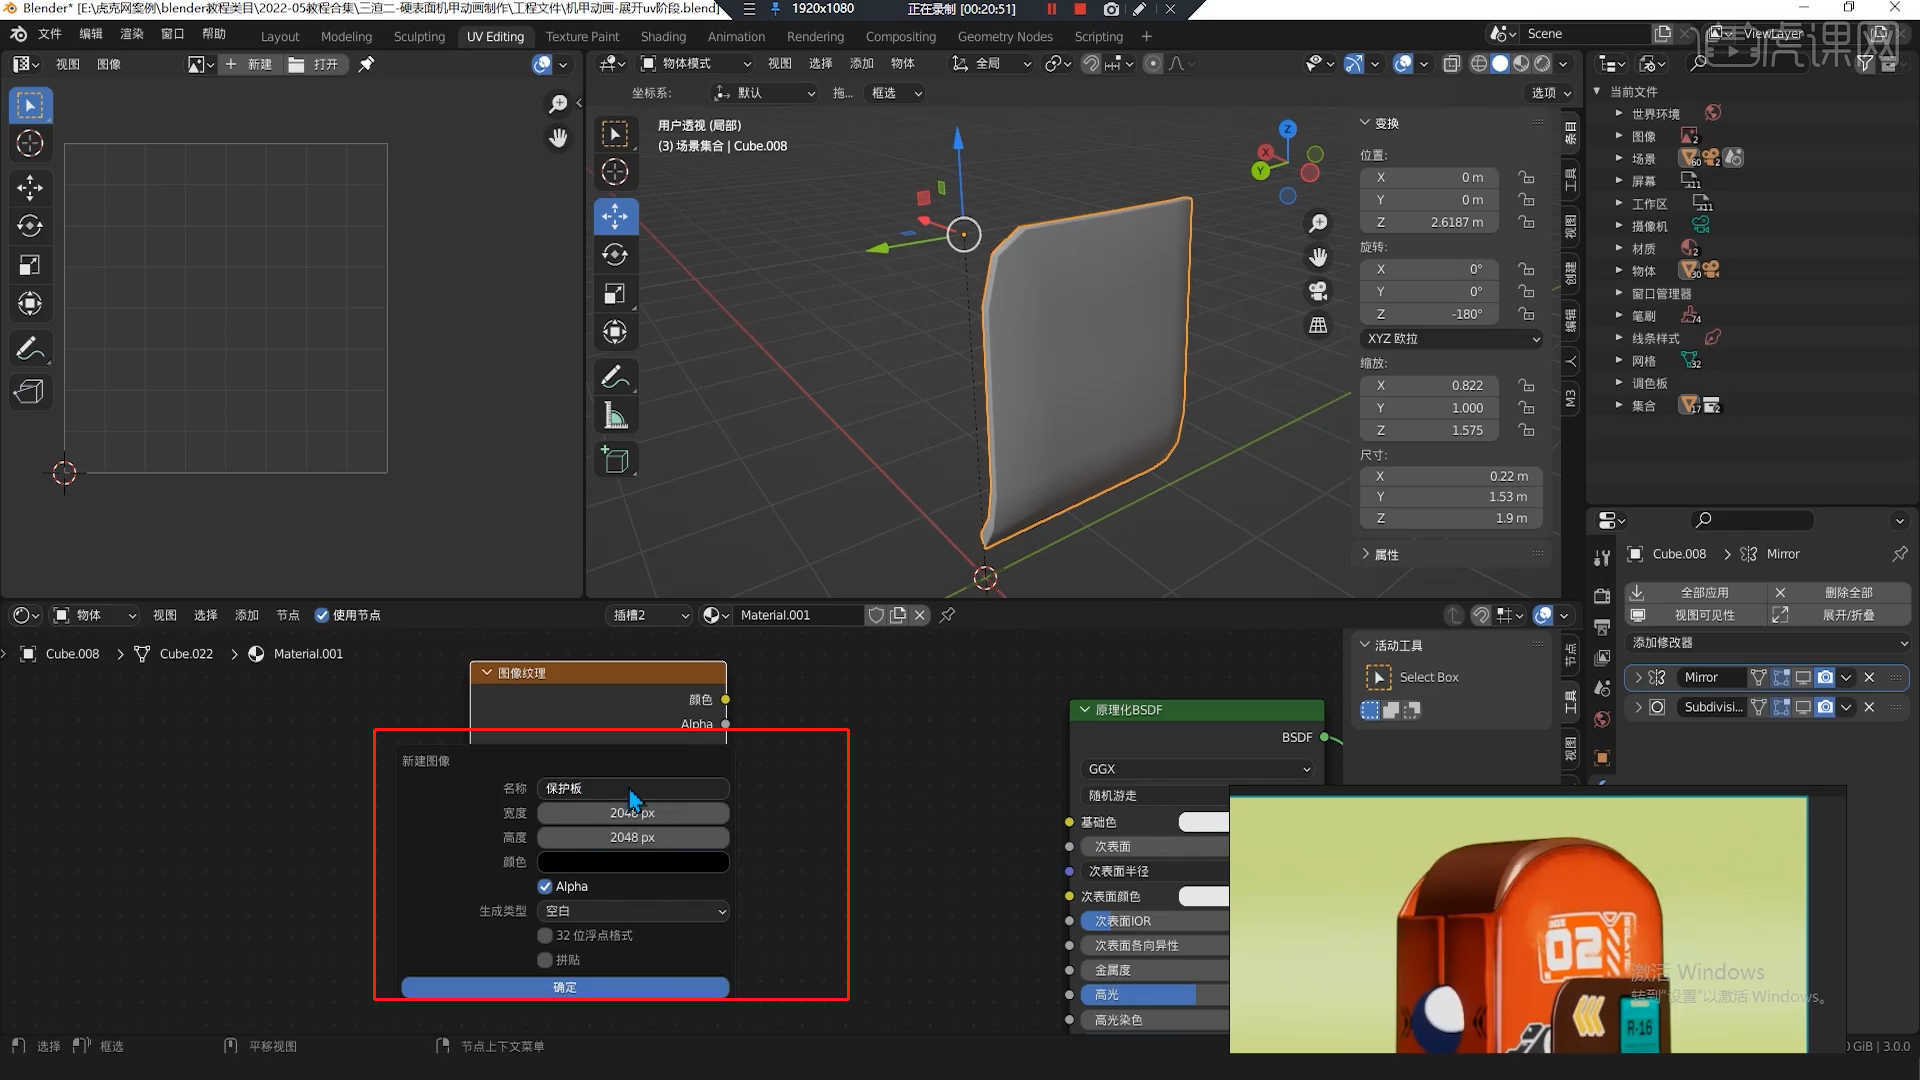Click the perspective/orthographic grid icon
This screenshot has width=1920, height=1080.
[1318, 325]
